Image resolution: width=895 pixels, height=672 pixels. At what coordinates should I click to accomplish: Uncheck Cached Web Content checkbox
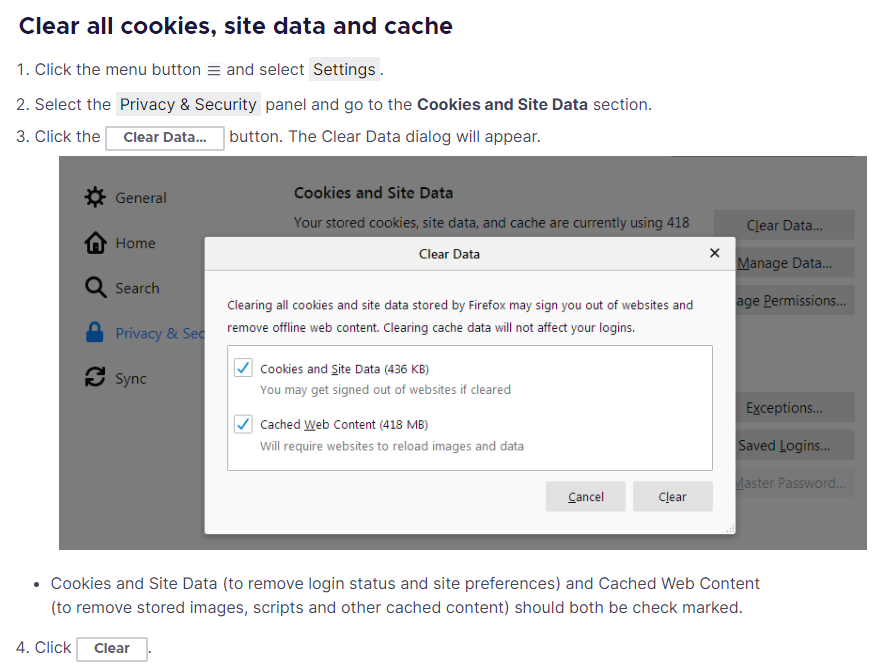click(243, 424)
